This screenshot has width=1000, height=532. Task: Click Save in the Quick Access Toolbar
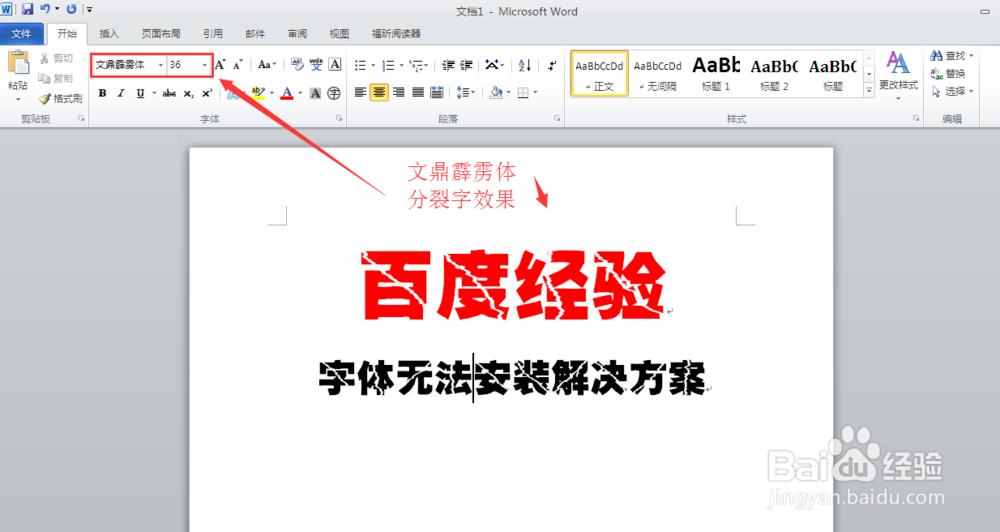[27, 10]
